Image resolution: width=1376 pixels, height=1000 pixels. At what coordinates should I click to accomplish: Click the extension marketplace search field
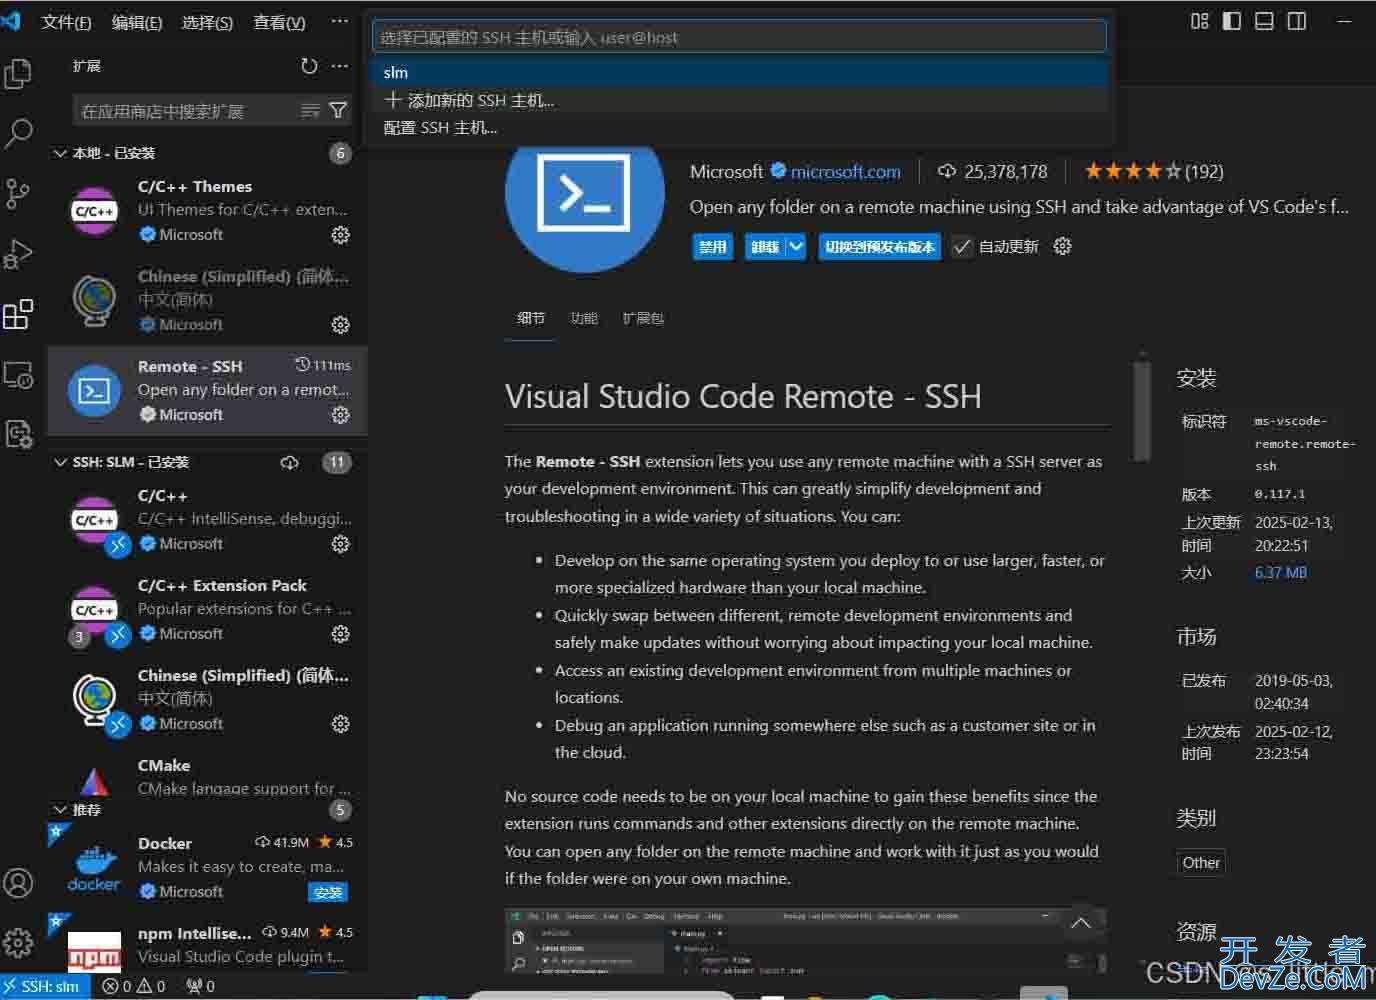coord(185,111)
